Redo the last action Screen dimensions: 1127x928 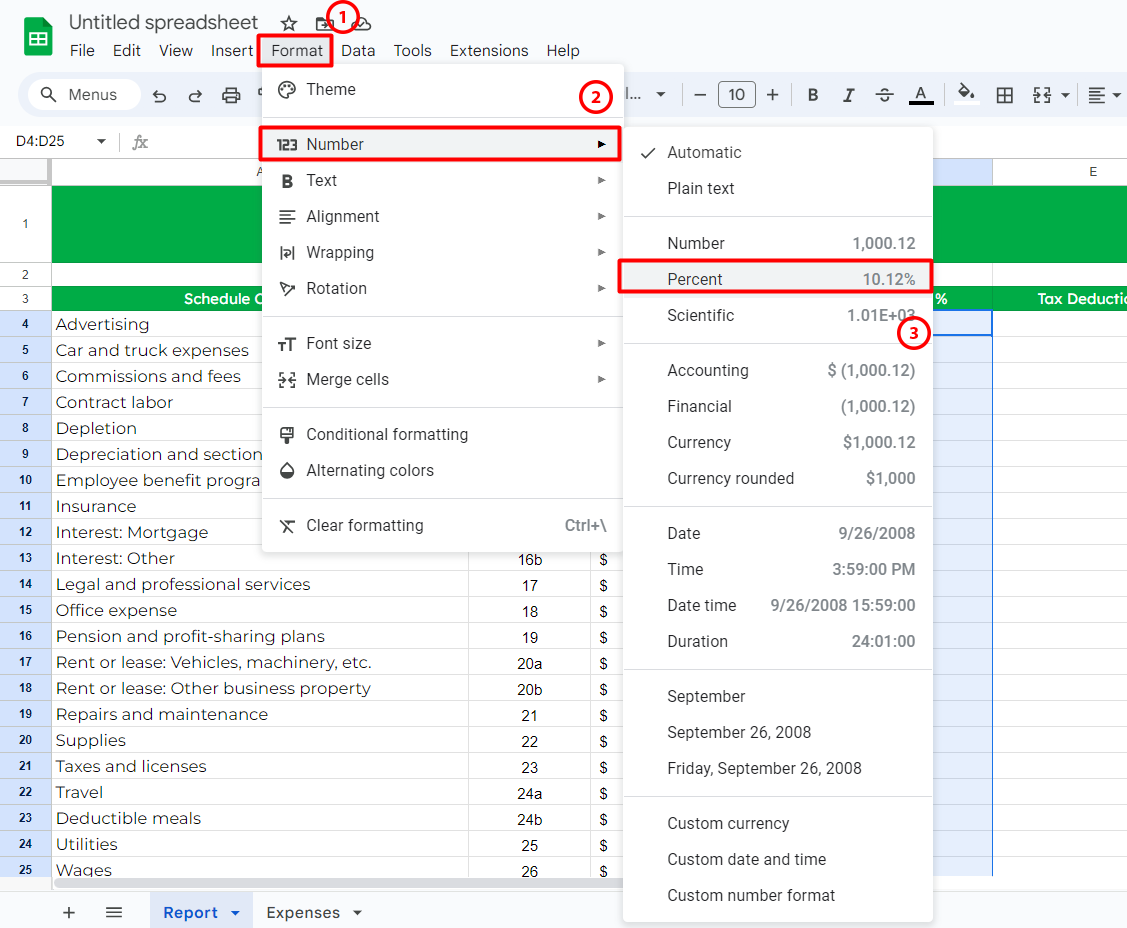tap(195, 95)
